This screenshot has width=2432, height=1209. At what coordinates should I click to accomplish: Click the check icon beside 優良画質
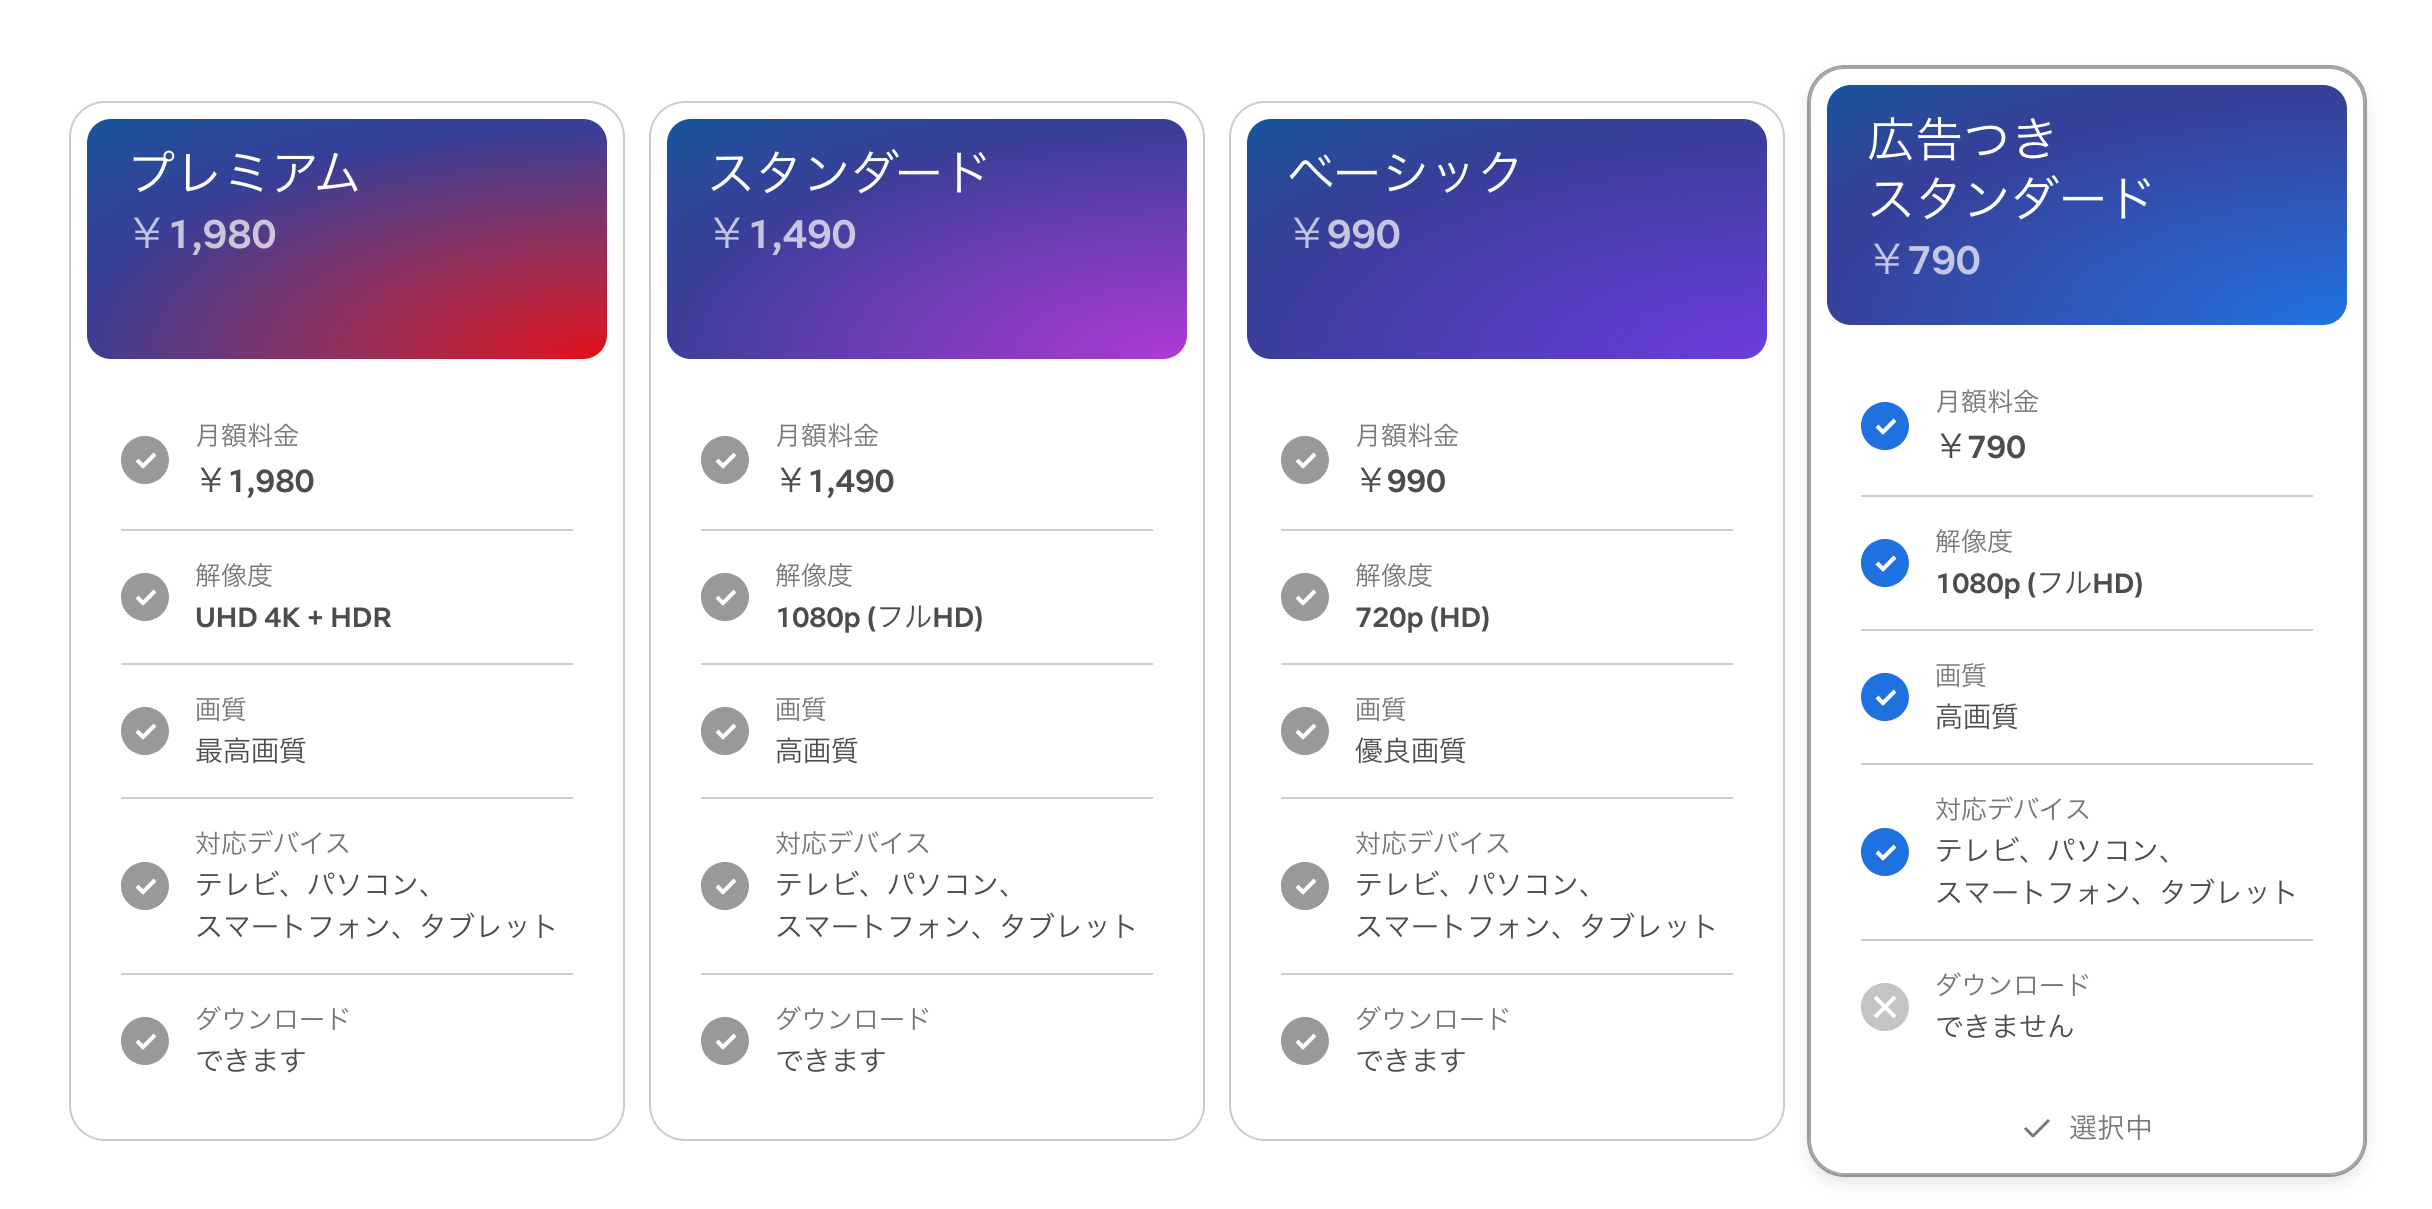(x=1305, y=731)
